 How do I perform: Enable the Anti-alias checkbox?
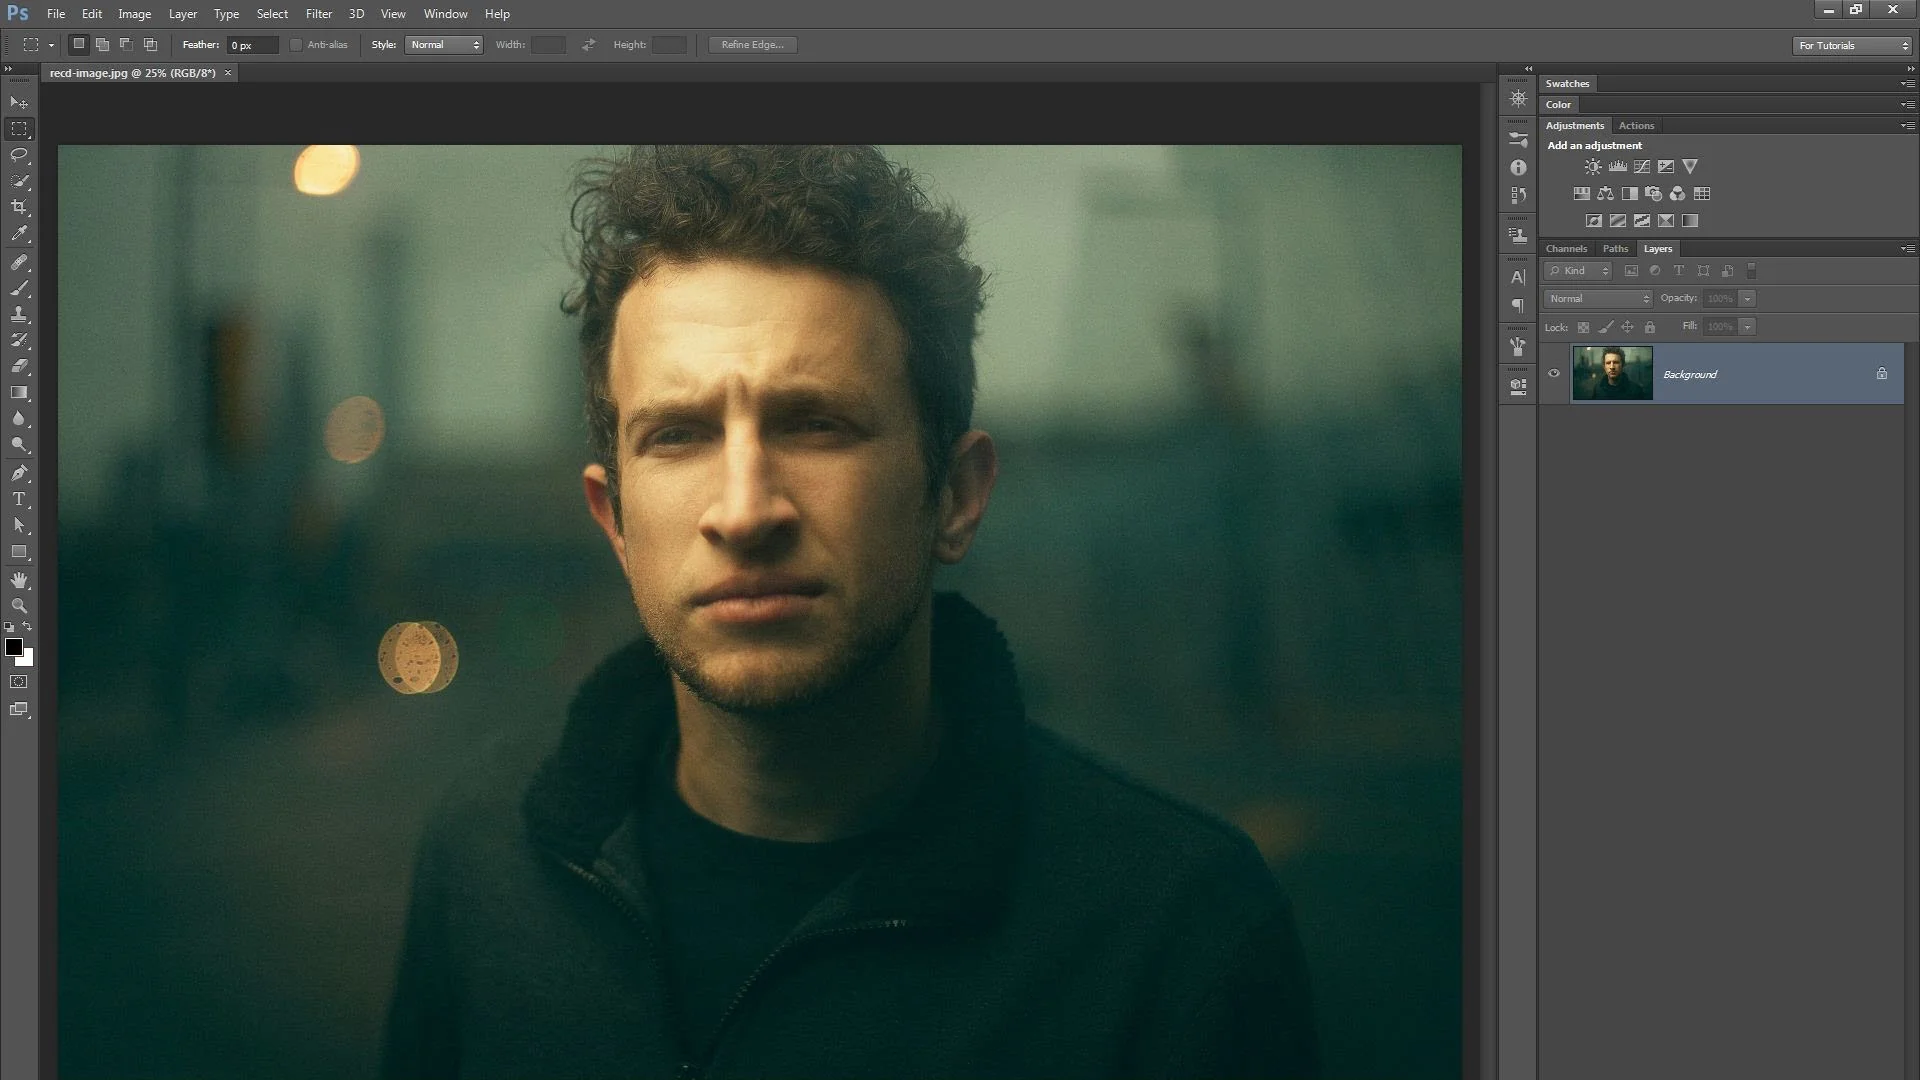[296, 44]
